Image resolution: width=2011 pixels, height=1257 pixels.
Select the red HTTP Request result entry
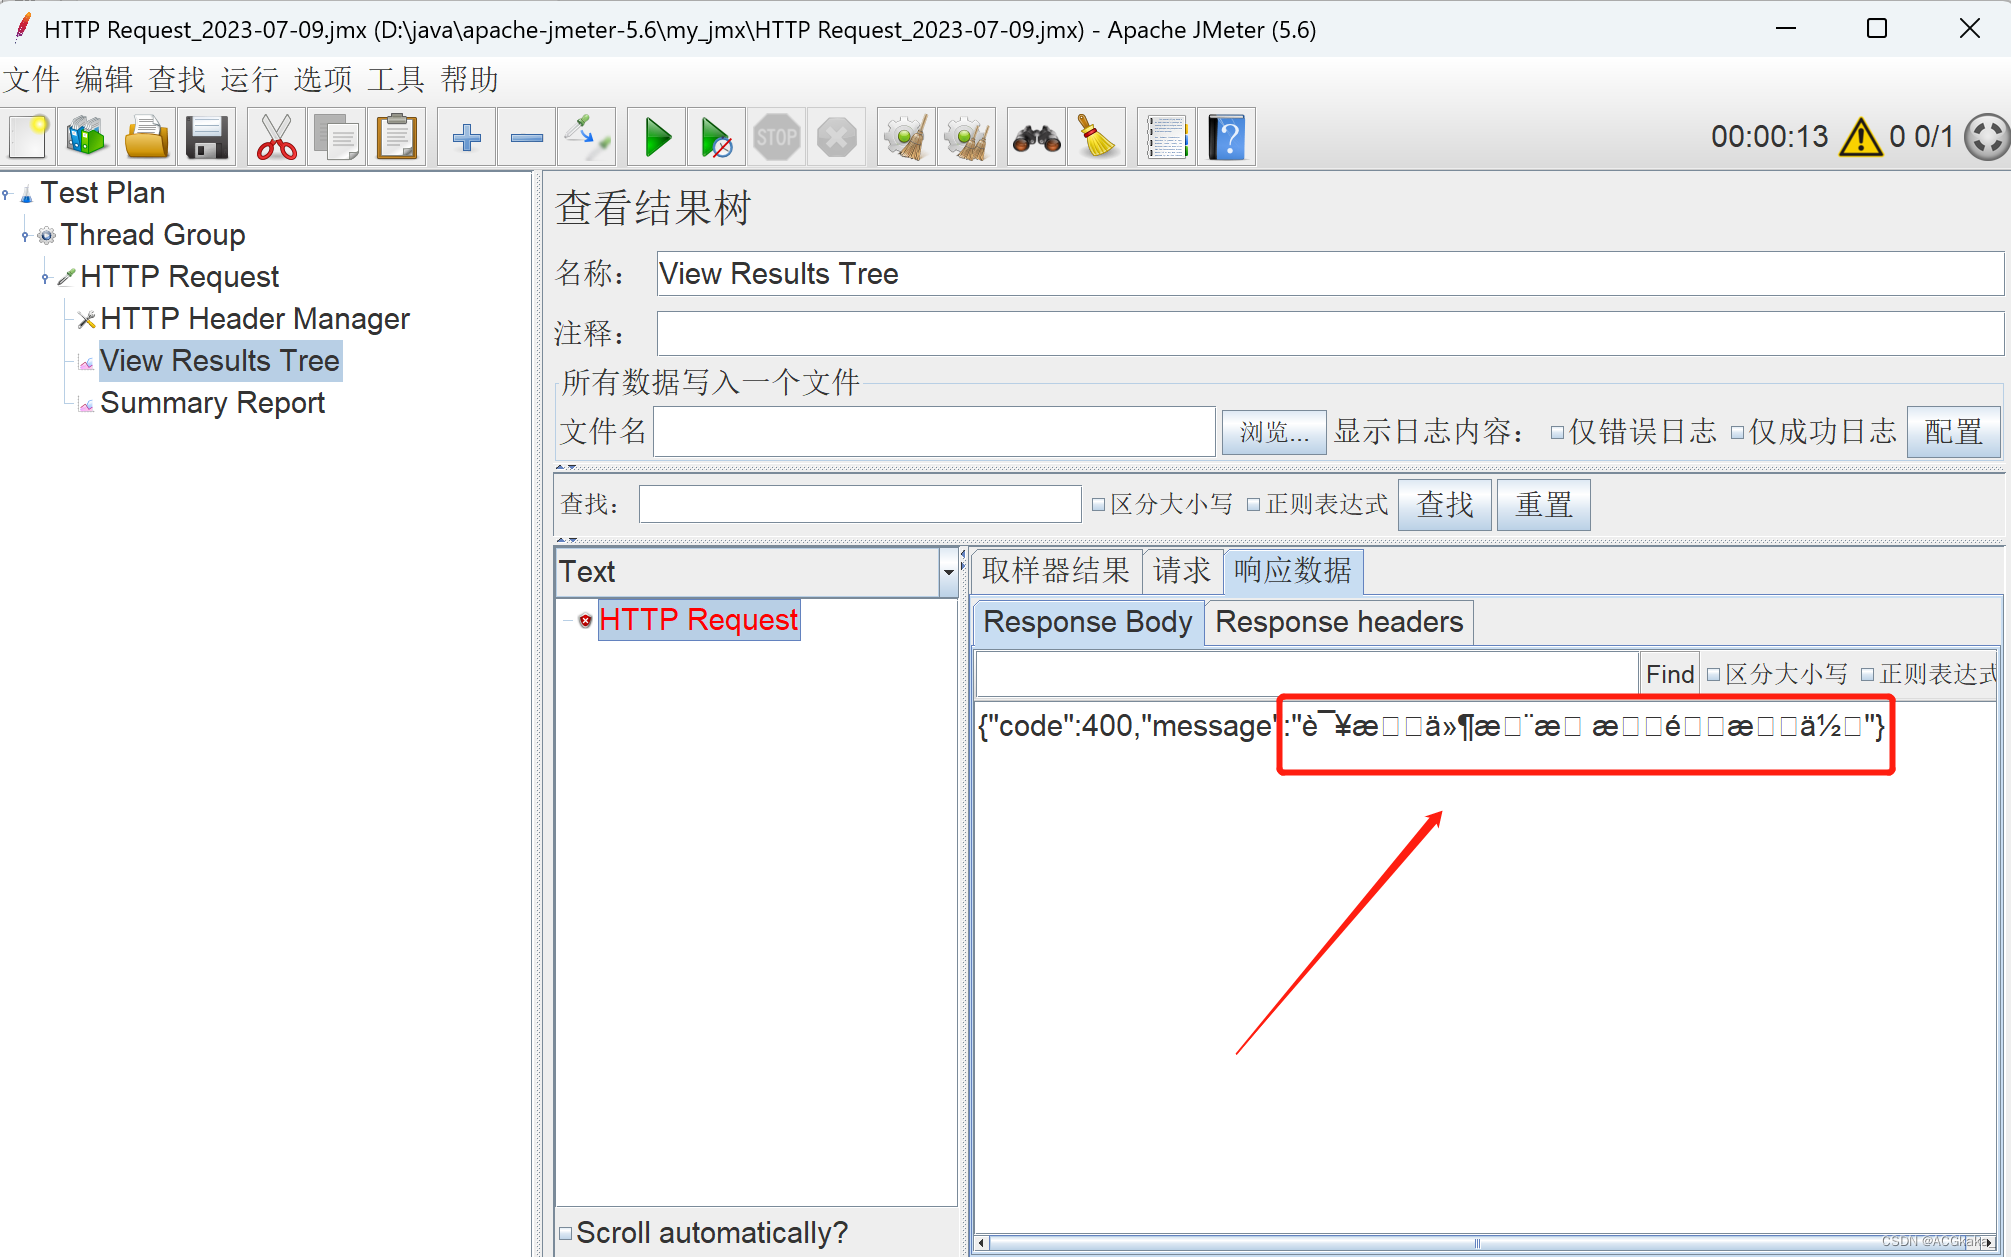(698, 620)
